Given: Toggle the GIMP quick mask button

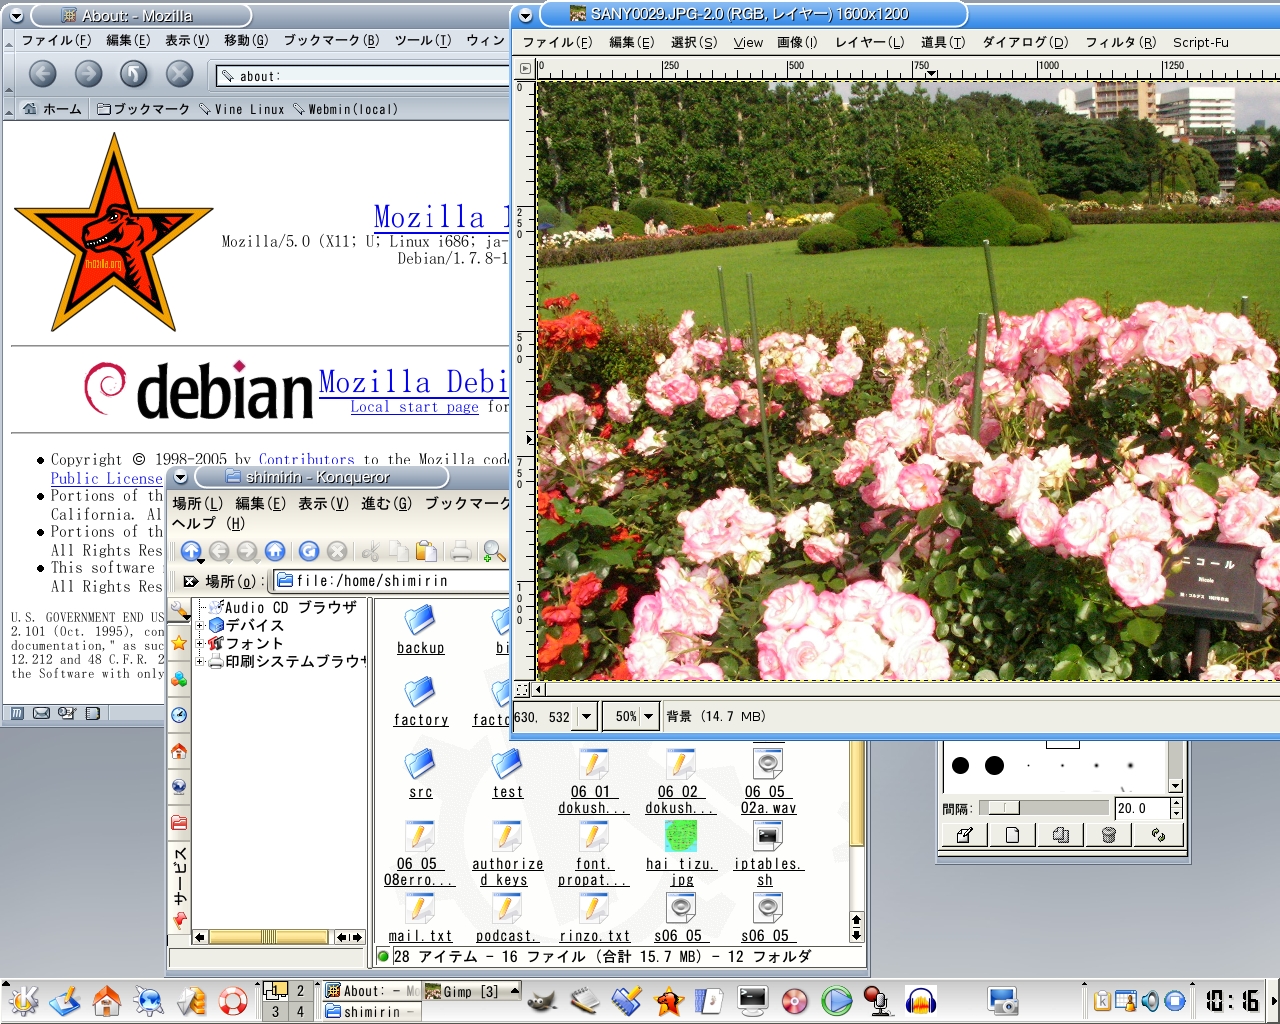Looking at the screenshot, I should pos(523,689).
